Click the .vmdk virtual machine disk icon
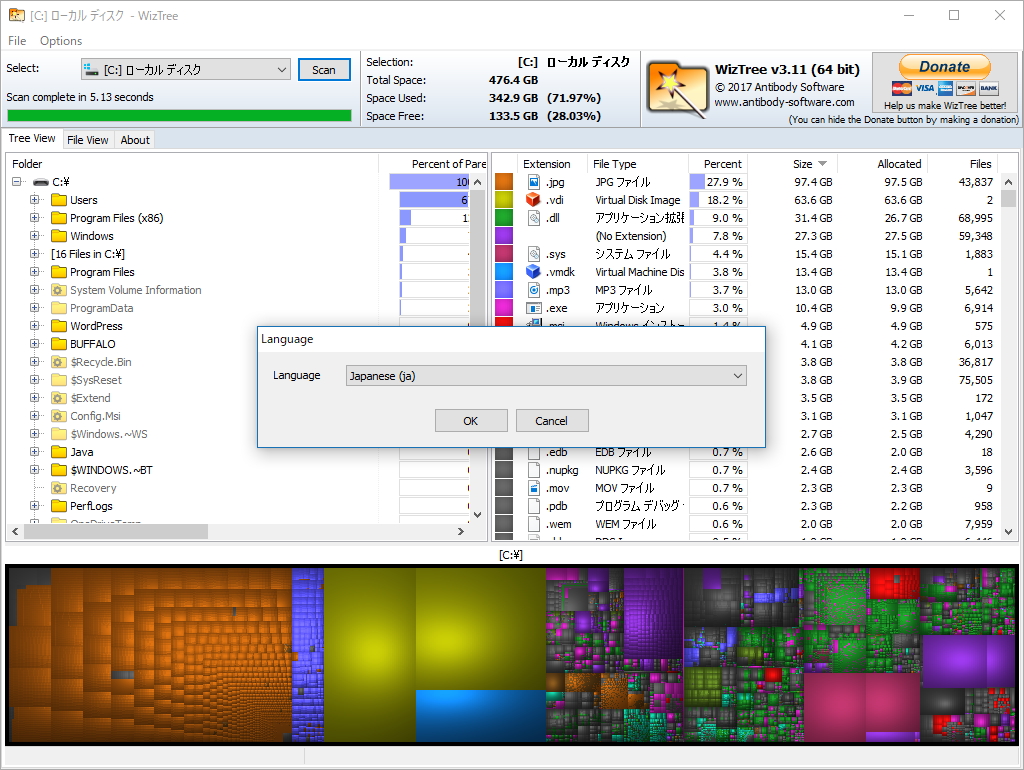 534,272
